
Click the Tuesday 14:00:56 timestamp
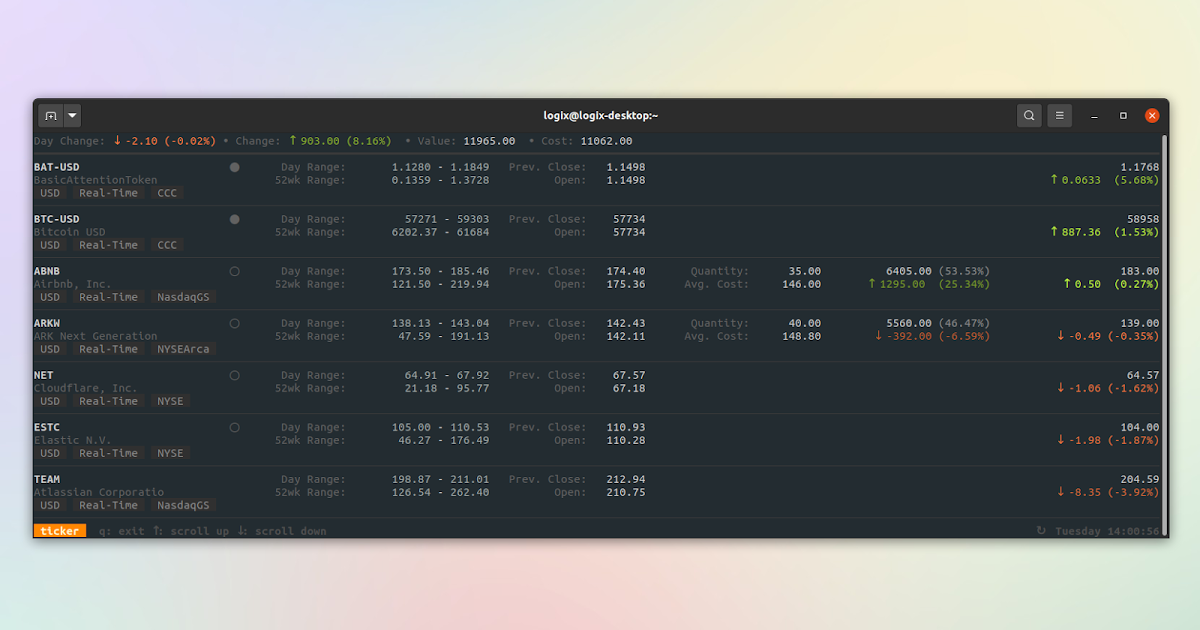pos(1107,531)
